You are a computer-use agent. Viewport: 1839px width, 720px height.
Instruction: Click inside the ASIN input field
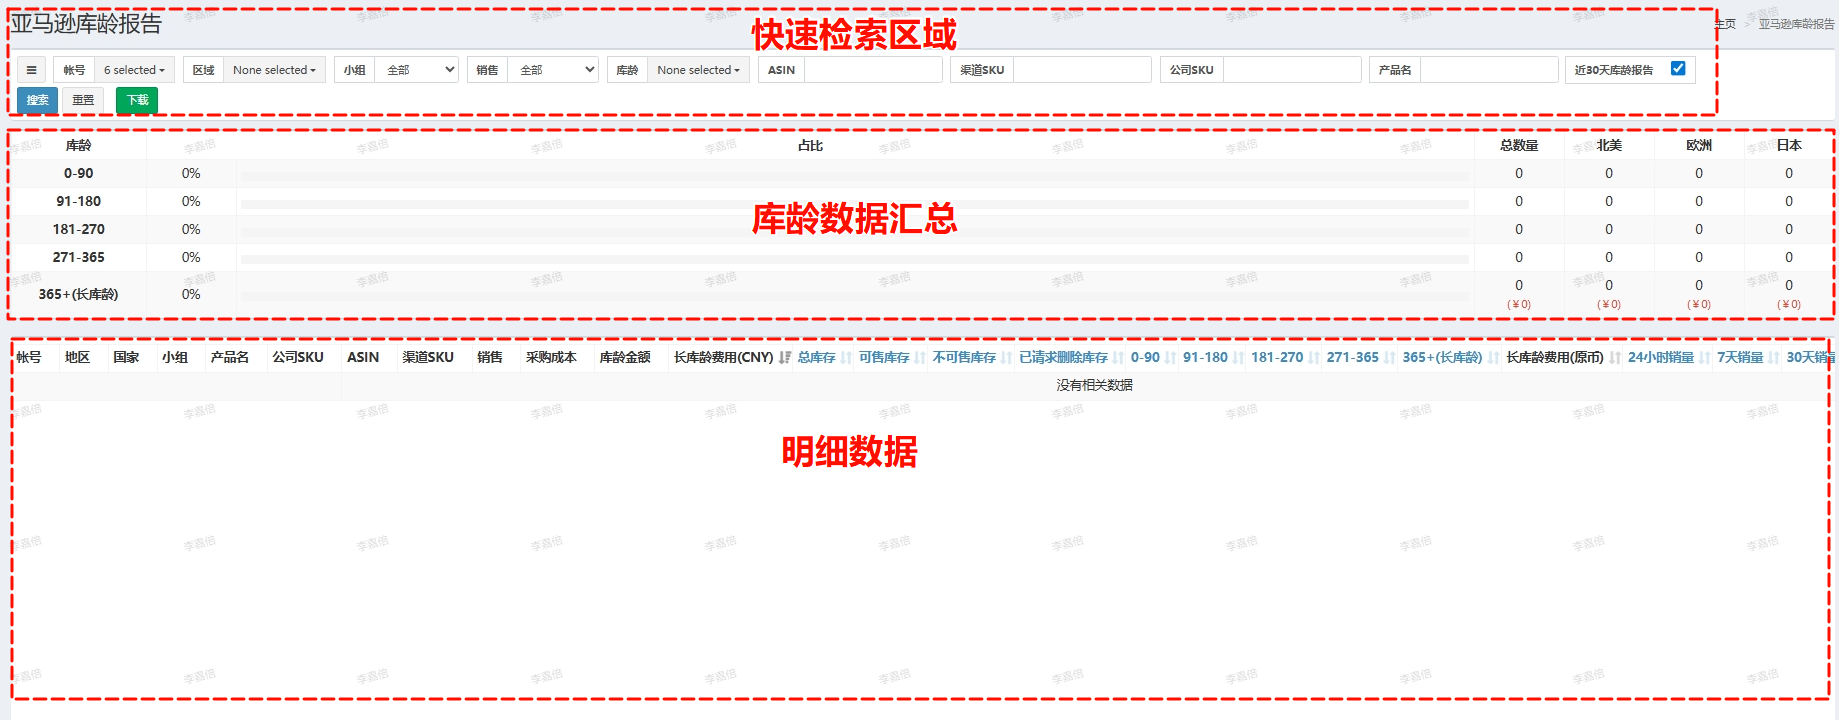click(x=873, y=70)
